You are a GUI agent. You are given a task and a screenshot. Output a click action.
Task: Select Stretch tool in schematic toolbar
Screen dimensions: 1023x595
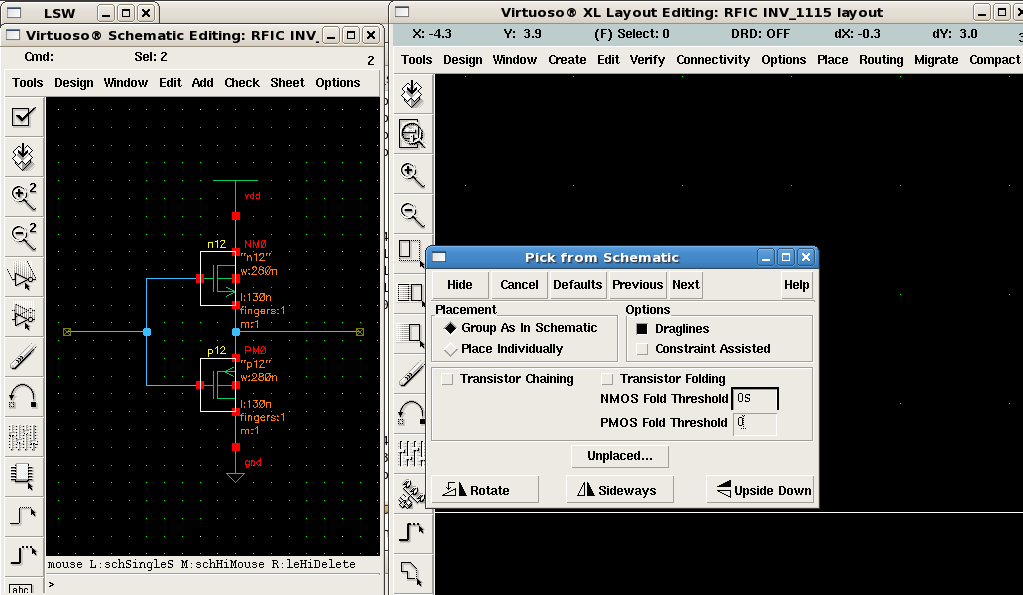24,277
